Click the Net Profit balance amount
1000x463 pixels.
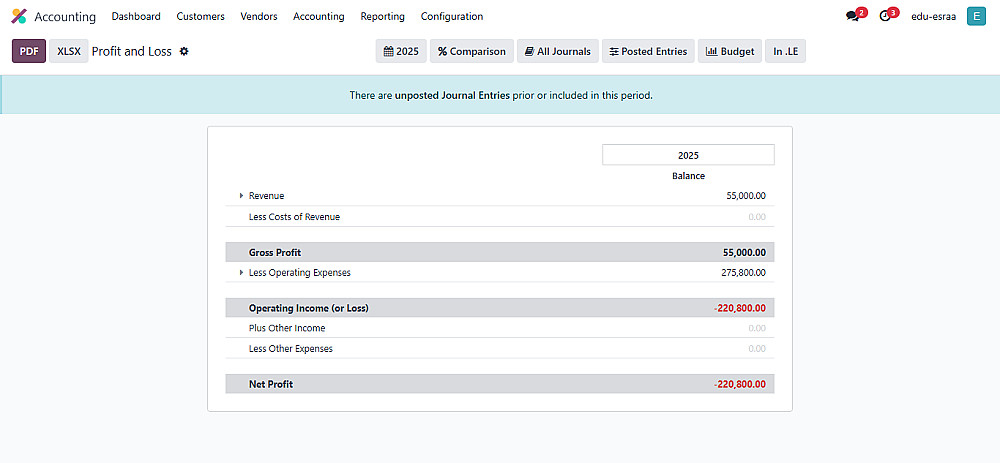click(x=746, y=384)
